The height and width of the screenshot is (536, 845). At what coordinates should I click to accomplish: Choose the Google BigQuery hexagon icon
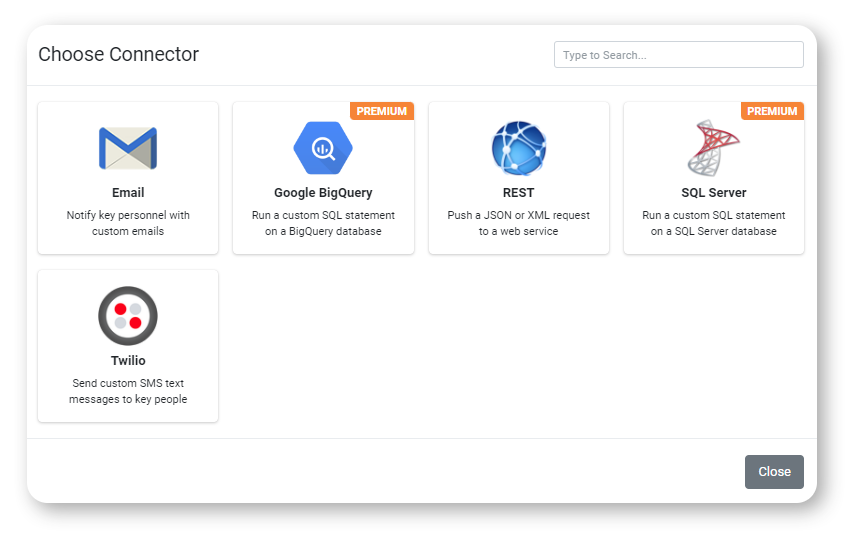323,148
